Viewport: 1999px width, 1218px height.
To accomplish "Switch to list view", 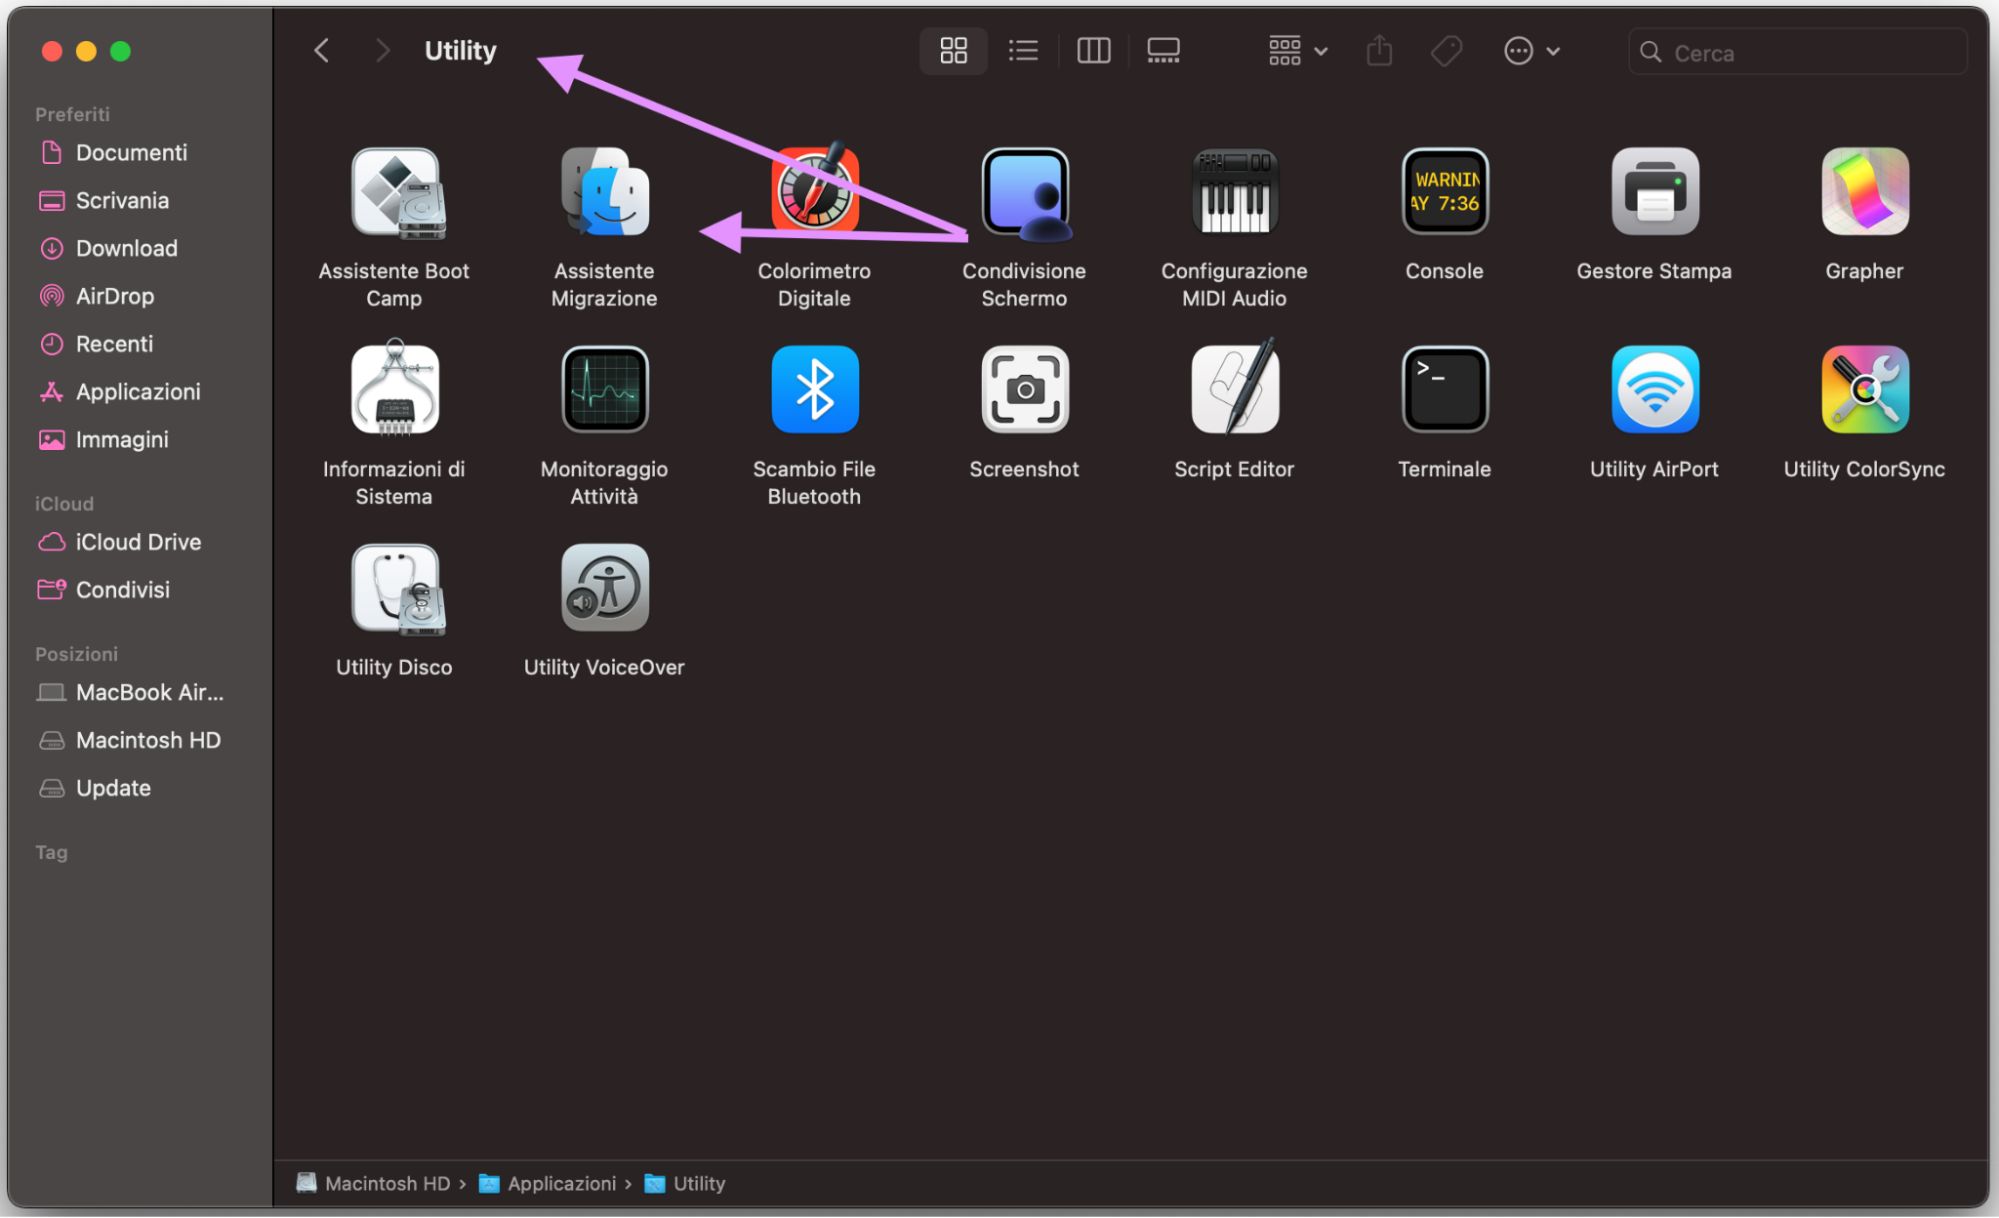I will click(1023, 50).
